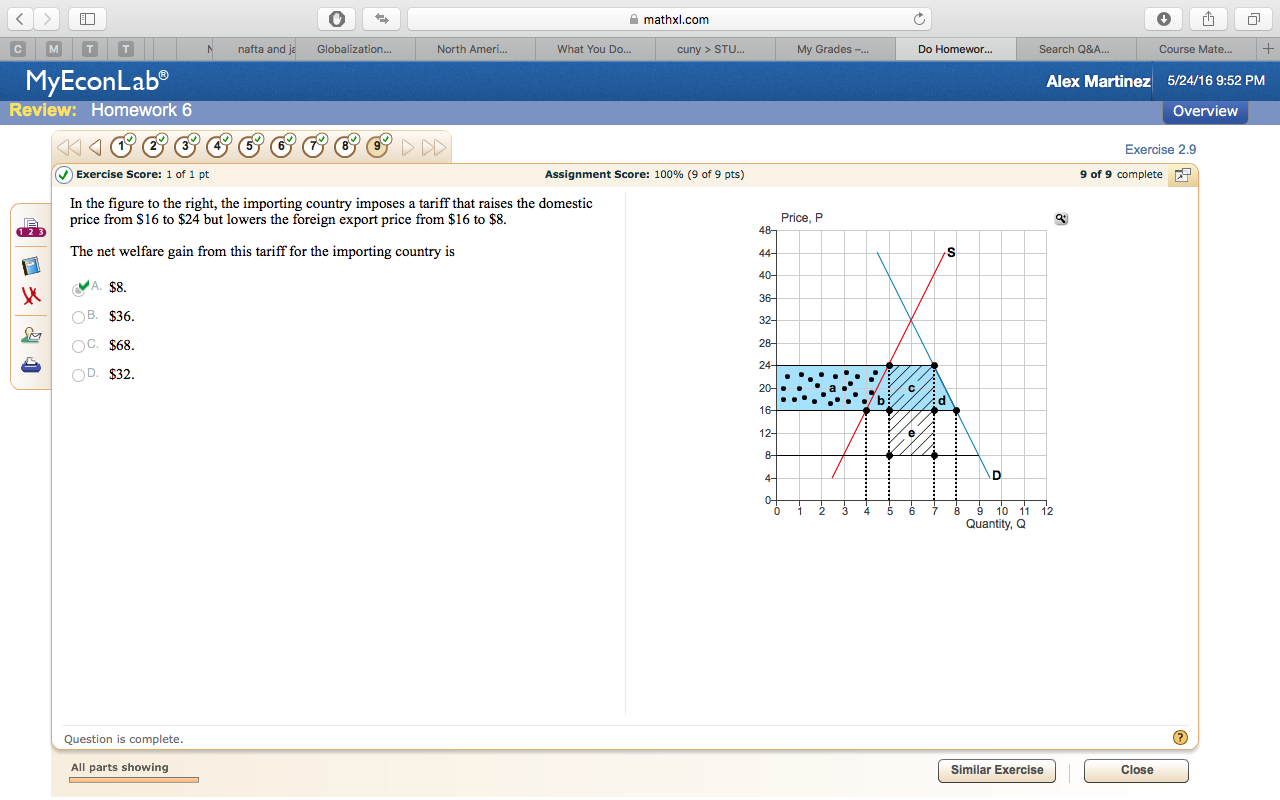Screen dimensions: 1280x800
Task: Click the print icon in sidebar
Action: pyautogui.click(x=30, y=365)
